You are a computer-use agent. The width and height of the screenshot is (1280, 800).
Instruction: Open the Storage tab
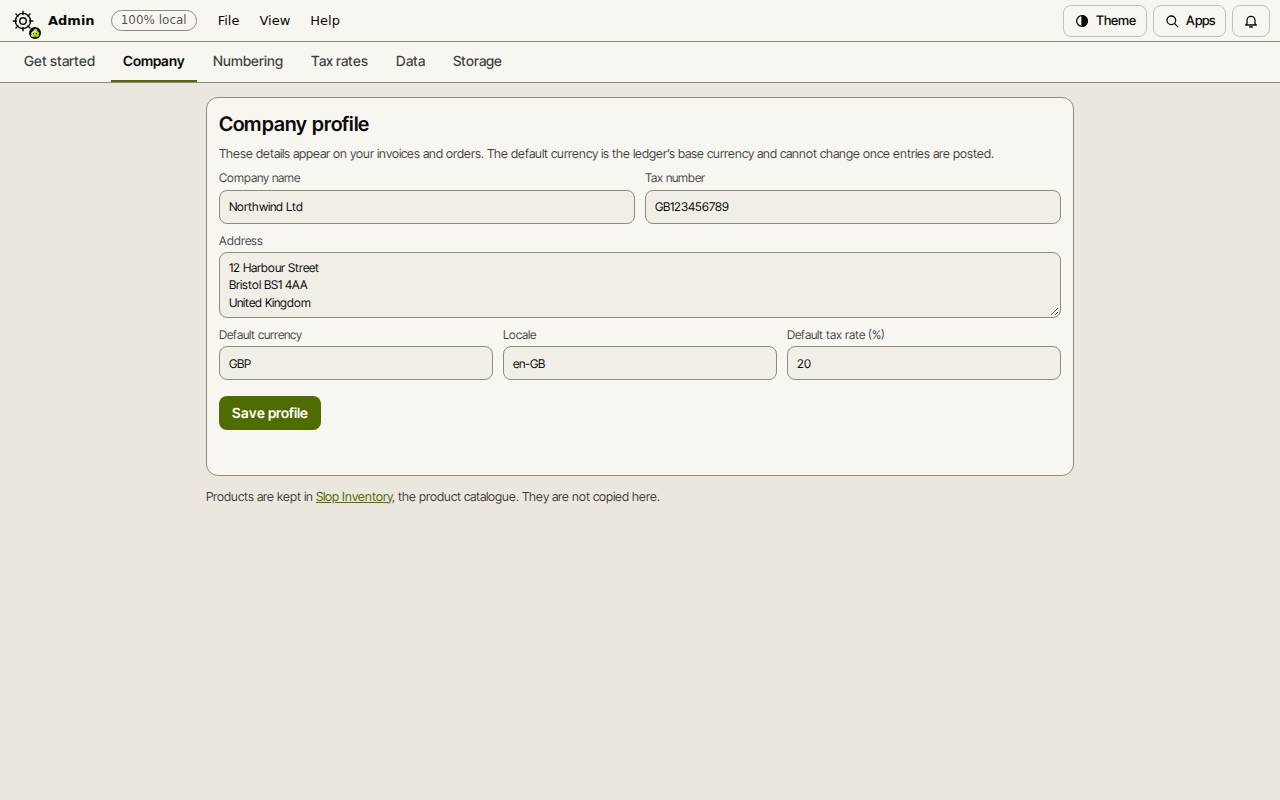point(477,62)
